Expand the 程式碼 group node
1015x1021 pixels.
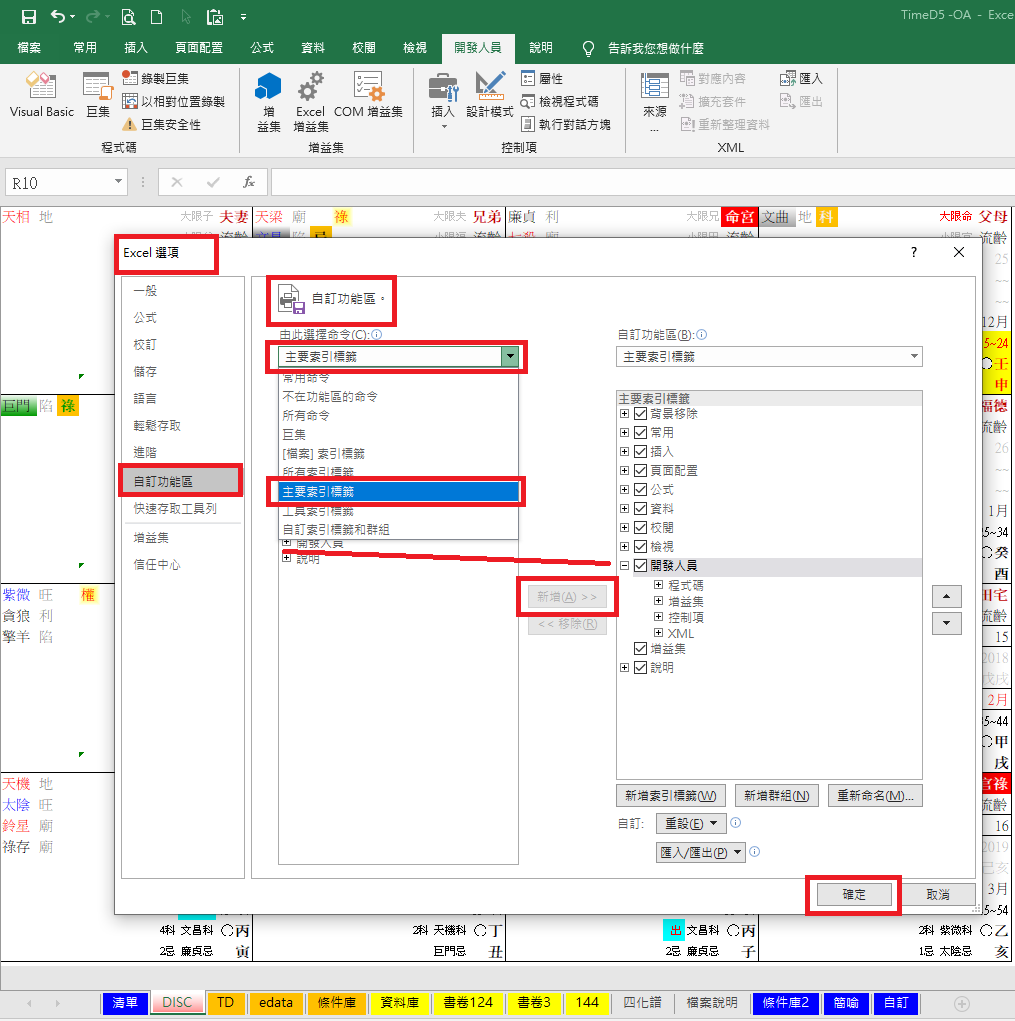658,585
